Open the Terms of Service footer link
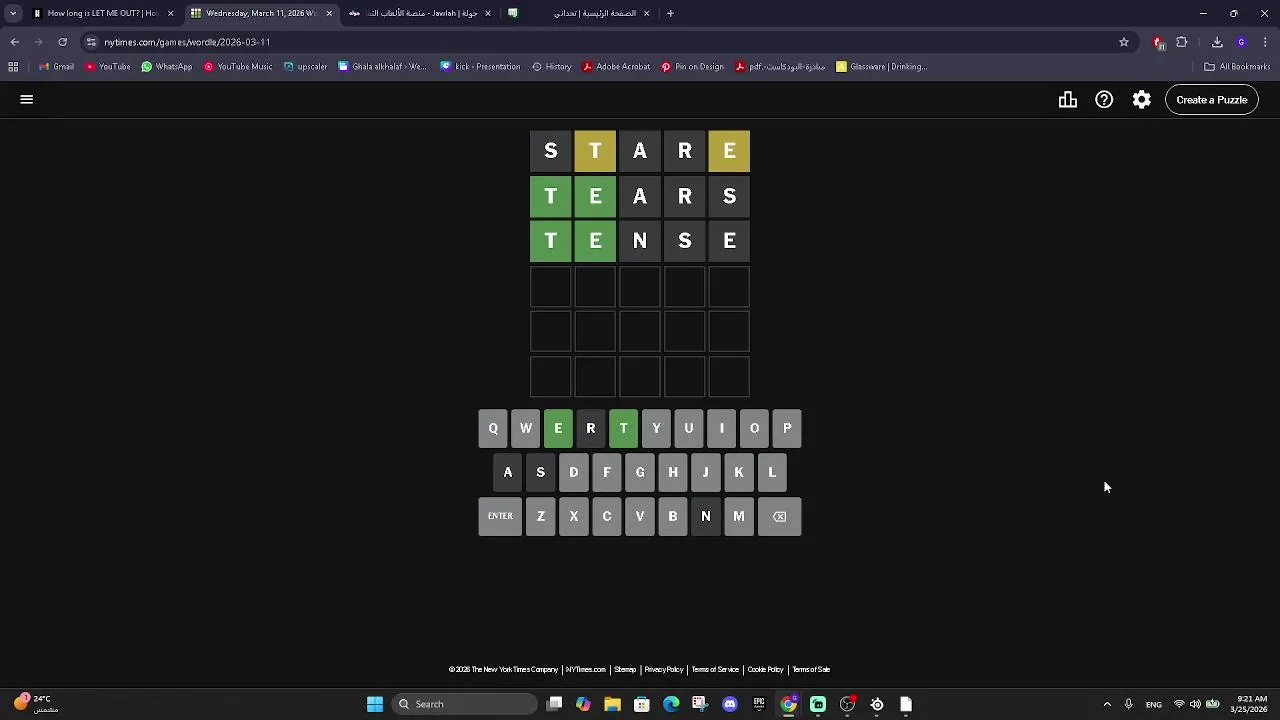 [x=715, y=670]
